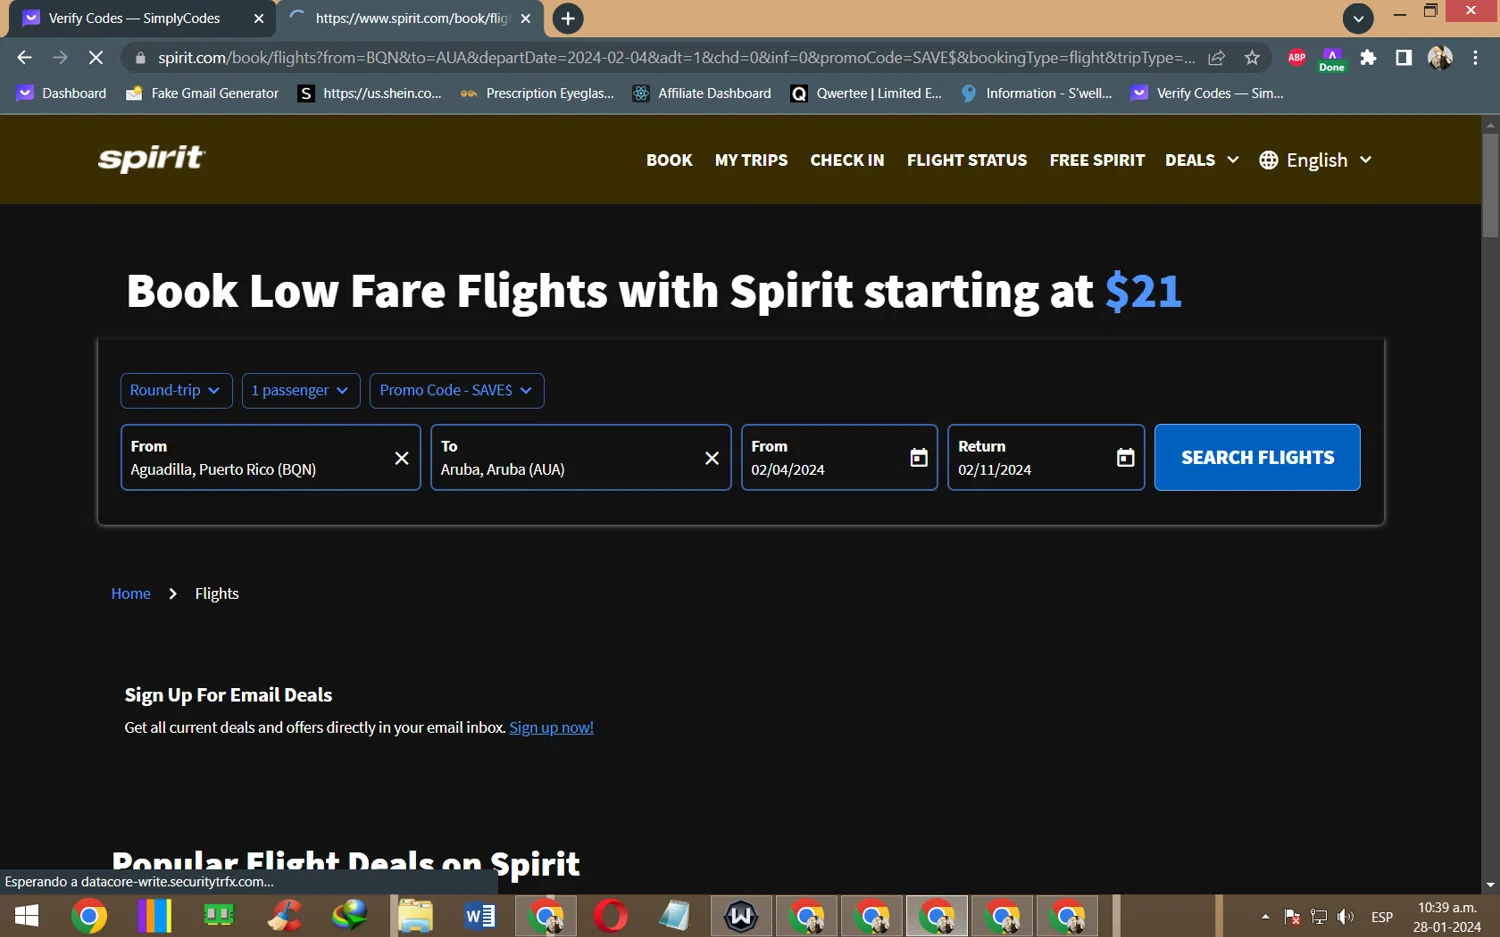Clear the Aguadilla origin airport field
The height and width of the screenshot is (937, 1500).
tap(401, 458)
